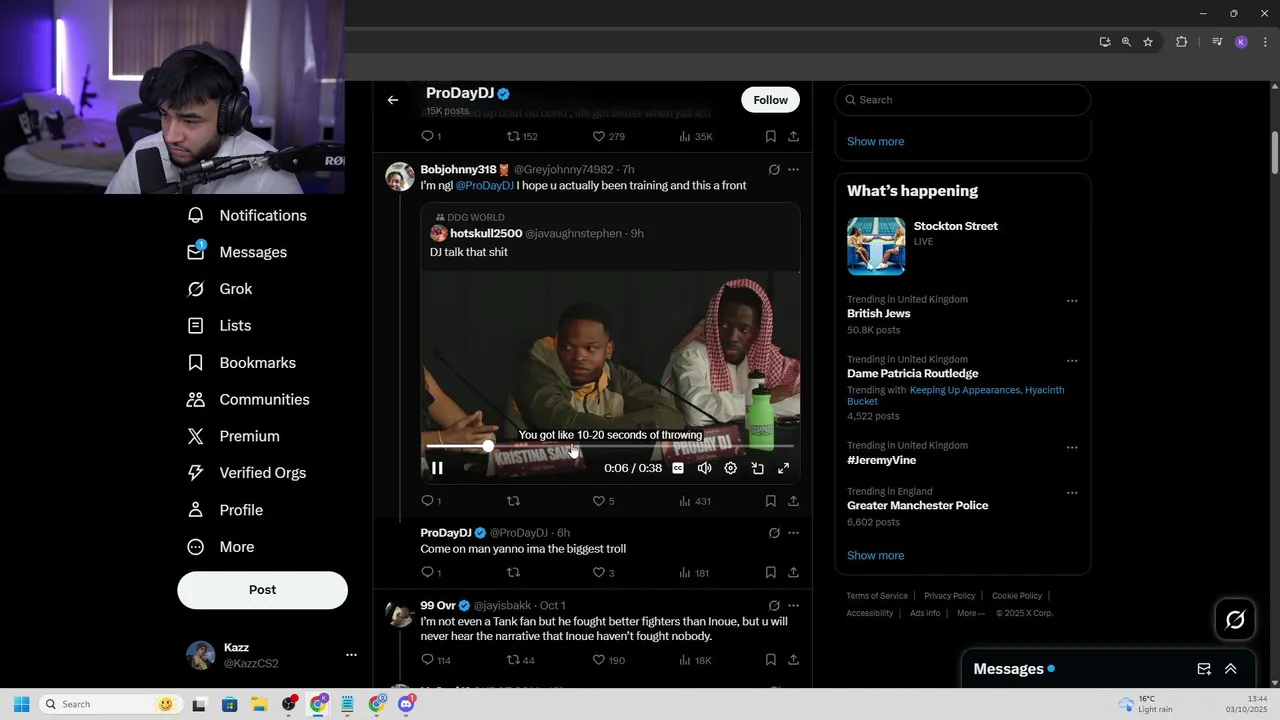1280x720 pixels.
Task: Open Messages in the sidebar
Action: point(237,253)
